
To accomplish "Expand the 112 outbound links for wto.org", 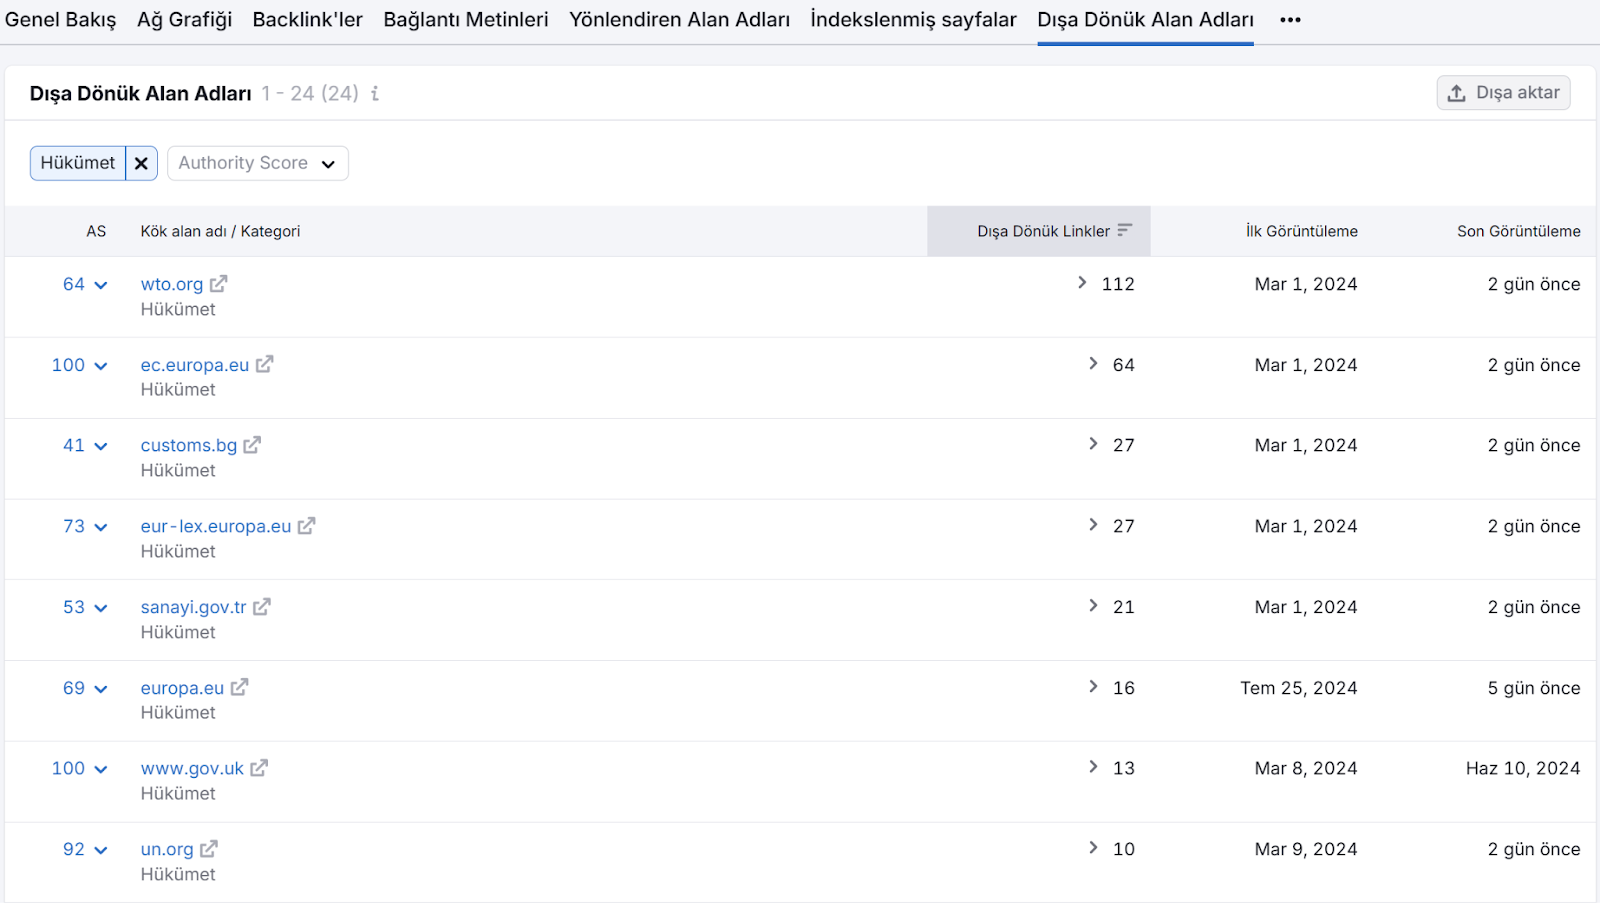I will [x=1082, y=283].
